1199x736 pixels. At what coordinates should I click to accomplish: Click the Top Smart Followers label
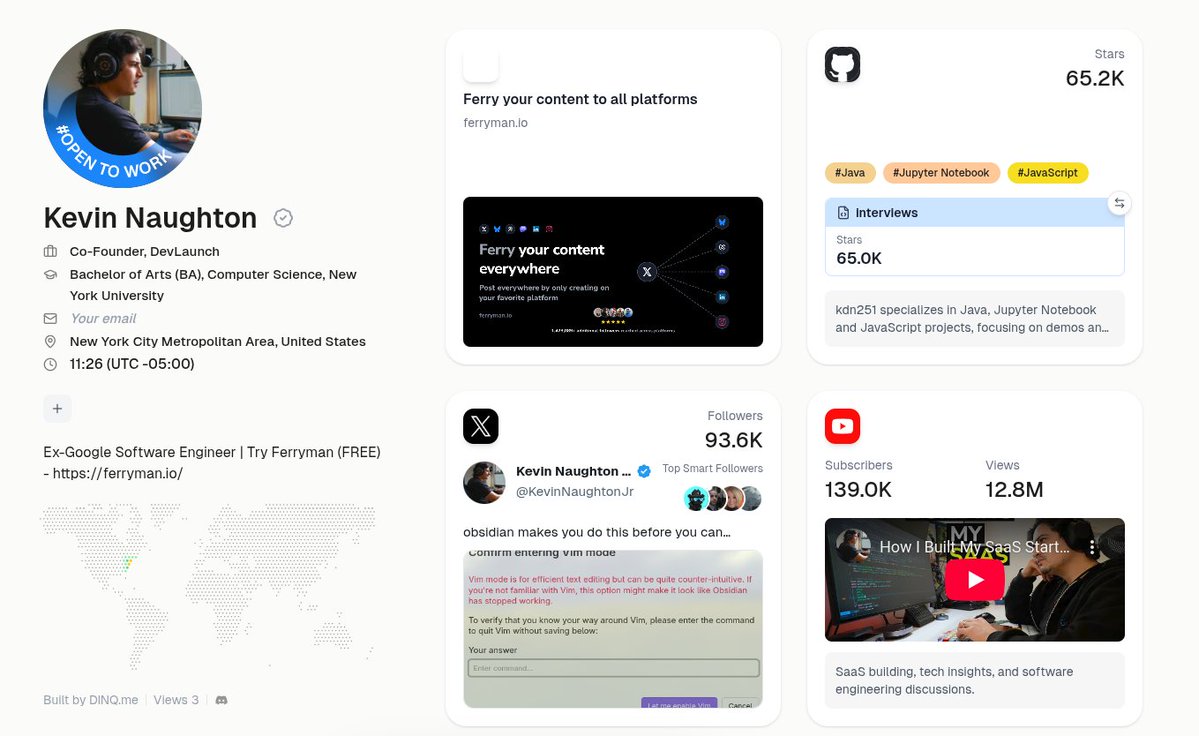(x=712, y=469)
